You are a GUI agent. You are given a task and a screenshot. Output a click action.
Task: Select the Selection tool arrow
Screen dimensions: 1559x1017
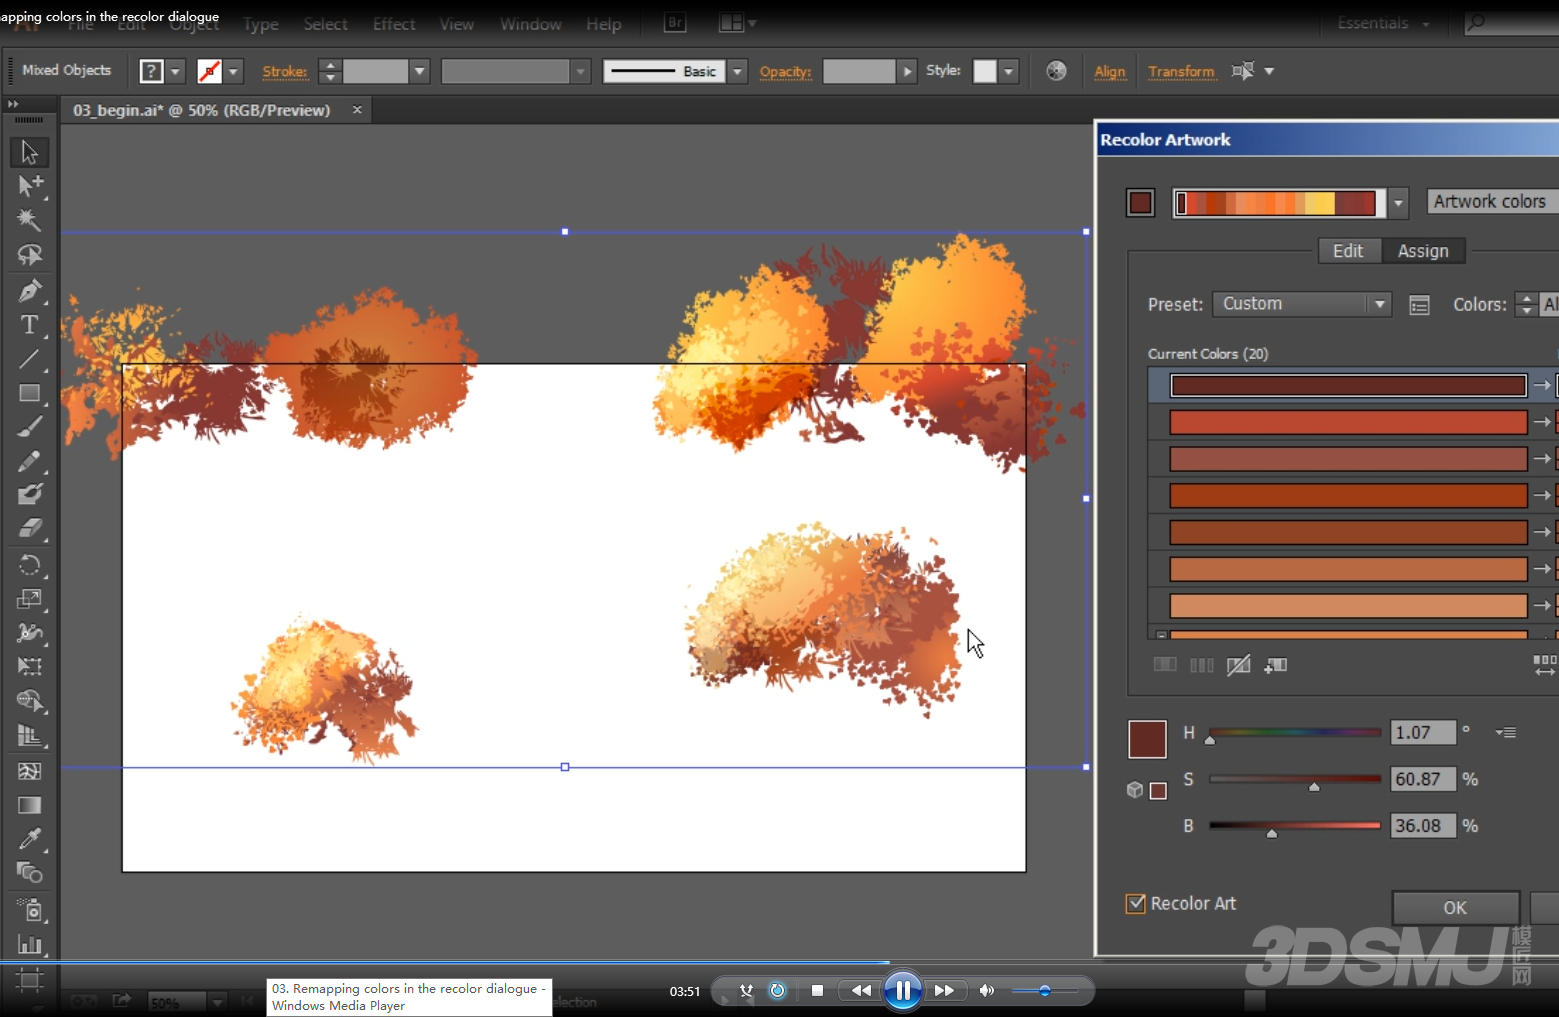click(29, 152)
